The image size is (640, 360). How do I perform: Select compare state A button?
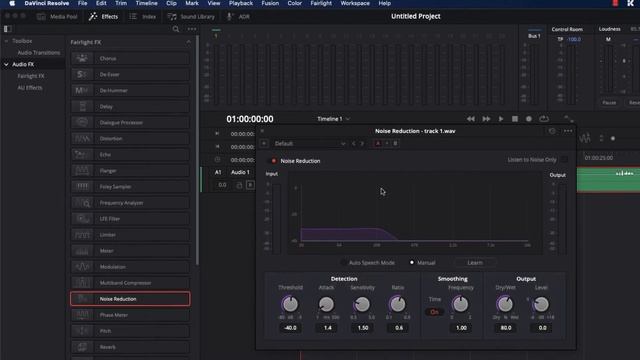[378, 144]
